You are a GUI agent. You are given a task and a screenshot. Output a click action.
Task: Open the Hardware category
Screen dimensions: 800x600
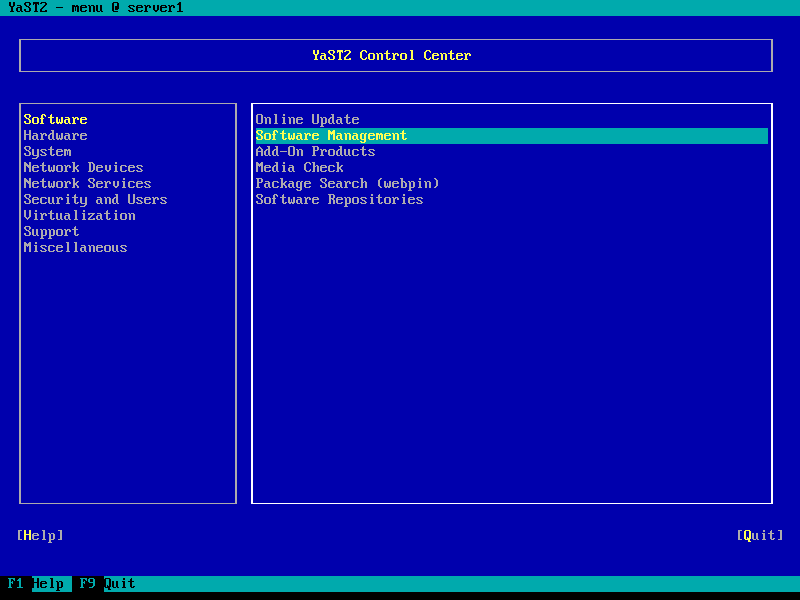[x=56, y=136]
